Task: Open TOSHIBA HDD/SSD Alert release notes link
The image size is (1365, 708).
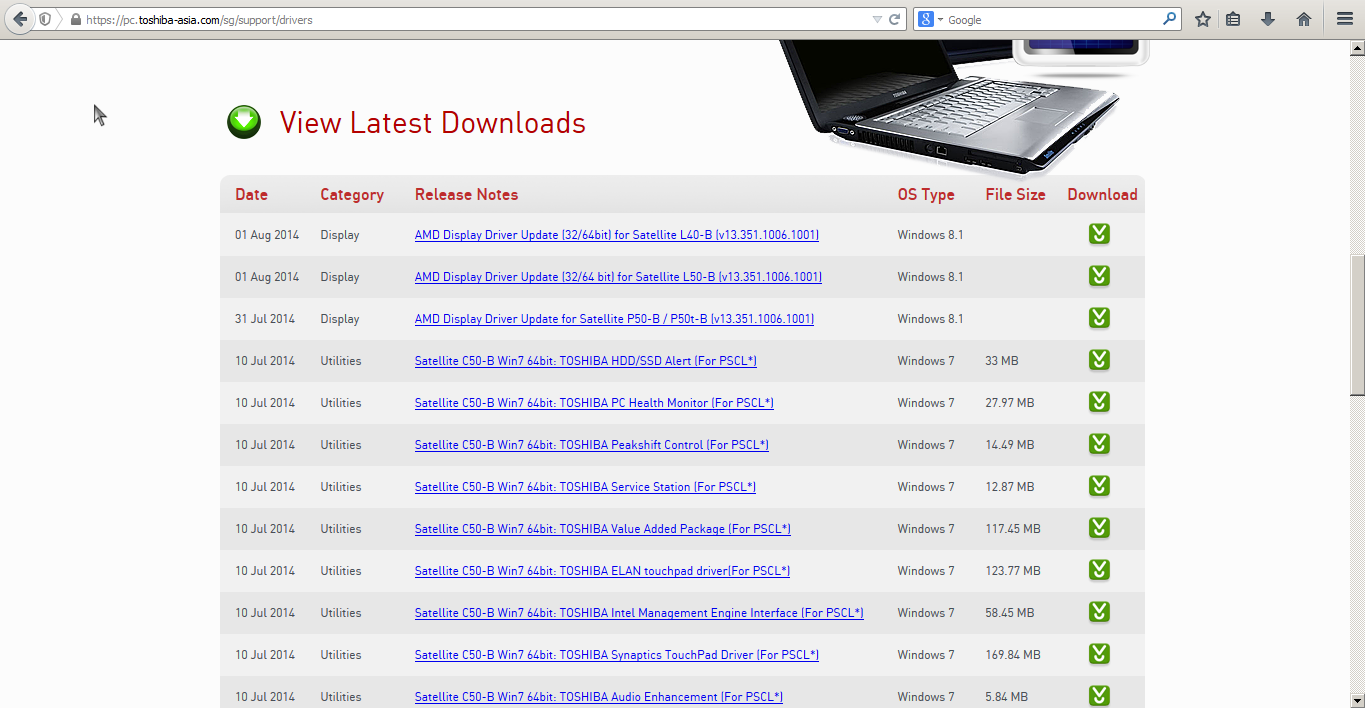Action: point(585,361)
